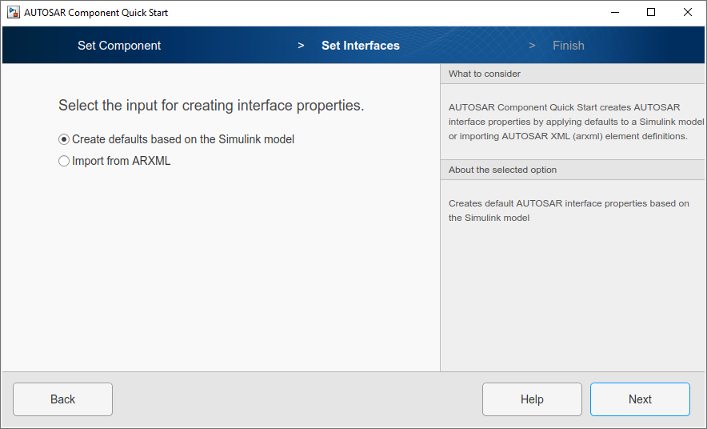Choose the Import from ARXML option

coord(64,161)
